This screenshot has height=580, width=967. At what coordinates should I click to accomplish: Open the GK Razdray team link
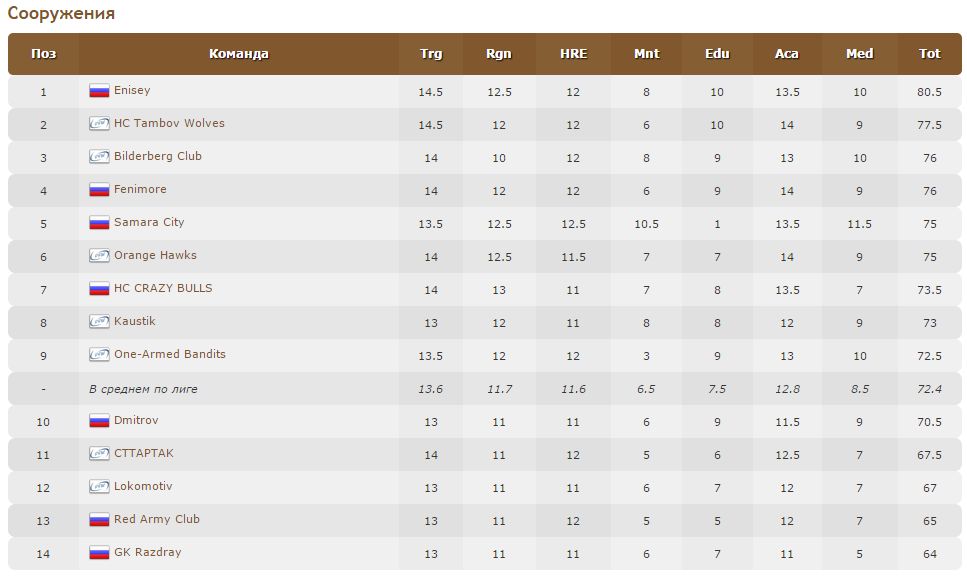tap(147, 552)
